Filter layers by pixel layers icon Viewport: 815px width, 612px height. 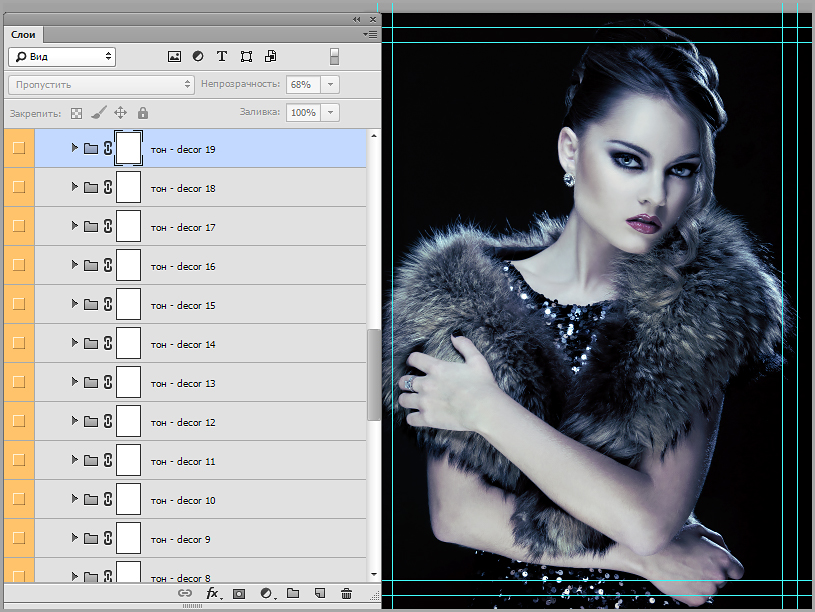click(174, 57)
